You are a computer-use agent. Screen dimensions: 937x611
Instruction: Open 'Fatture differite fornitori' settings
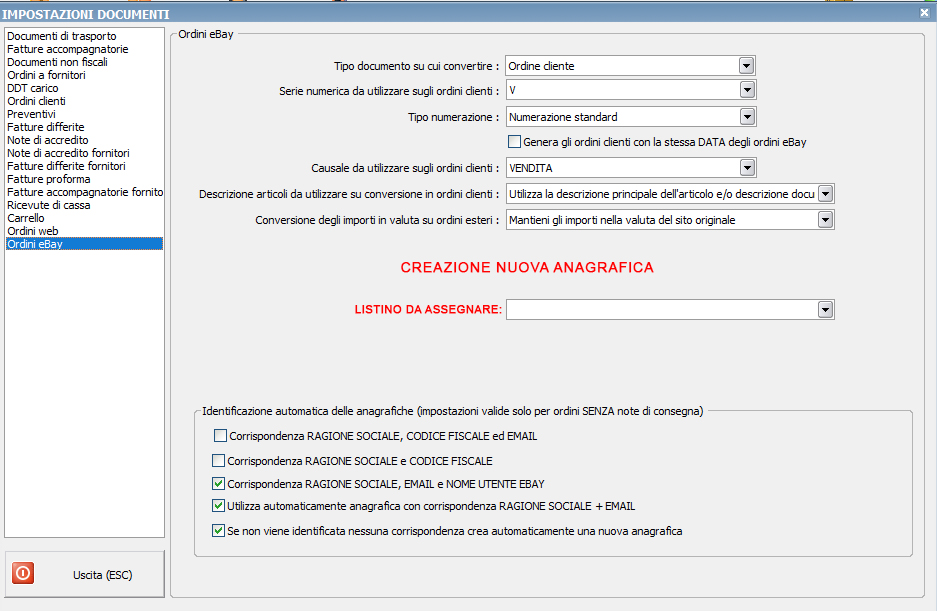pyautogui.click(x=84, y=166)
